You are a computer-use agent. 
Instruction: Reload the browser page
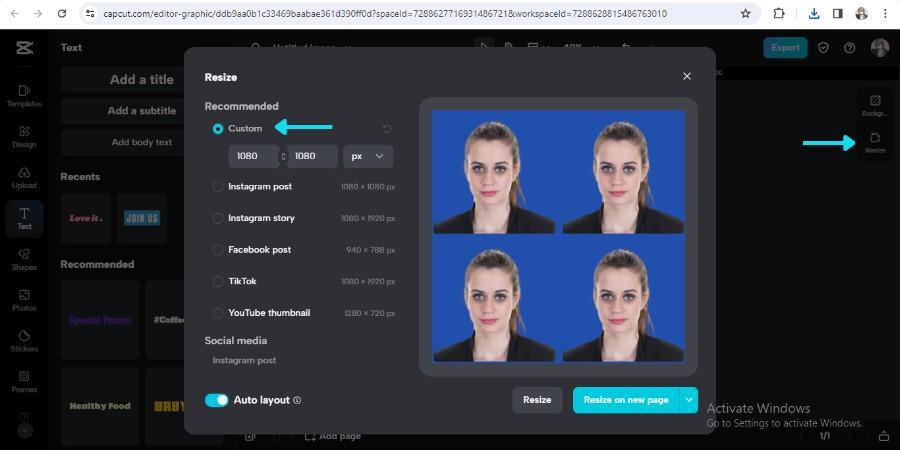[62, 14]
